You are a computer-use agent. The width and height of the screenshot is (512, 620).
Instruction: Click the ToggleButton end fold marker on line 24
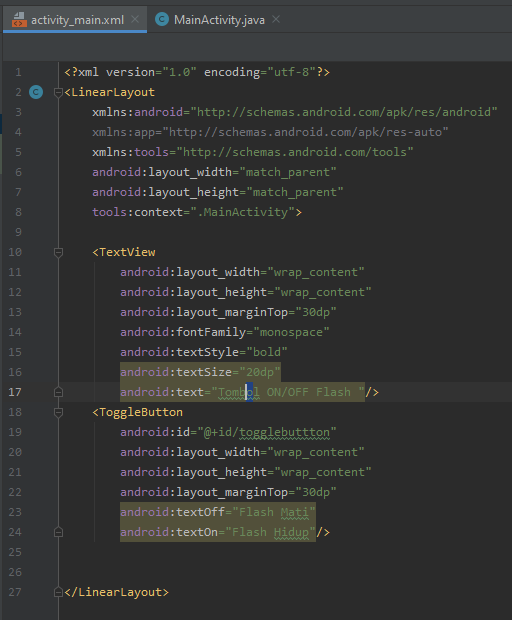(58, 532)
